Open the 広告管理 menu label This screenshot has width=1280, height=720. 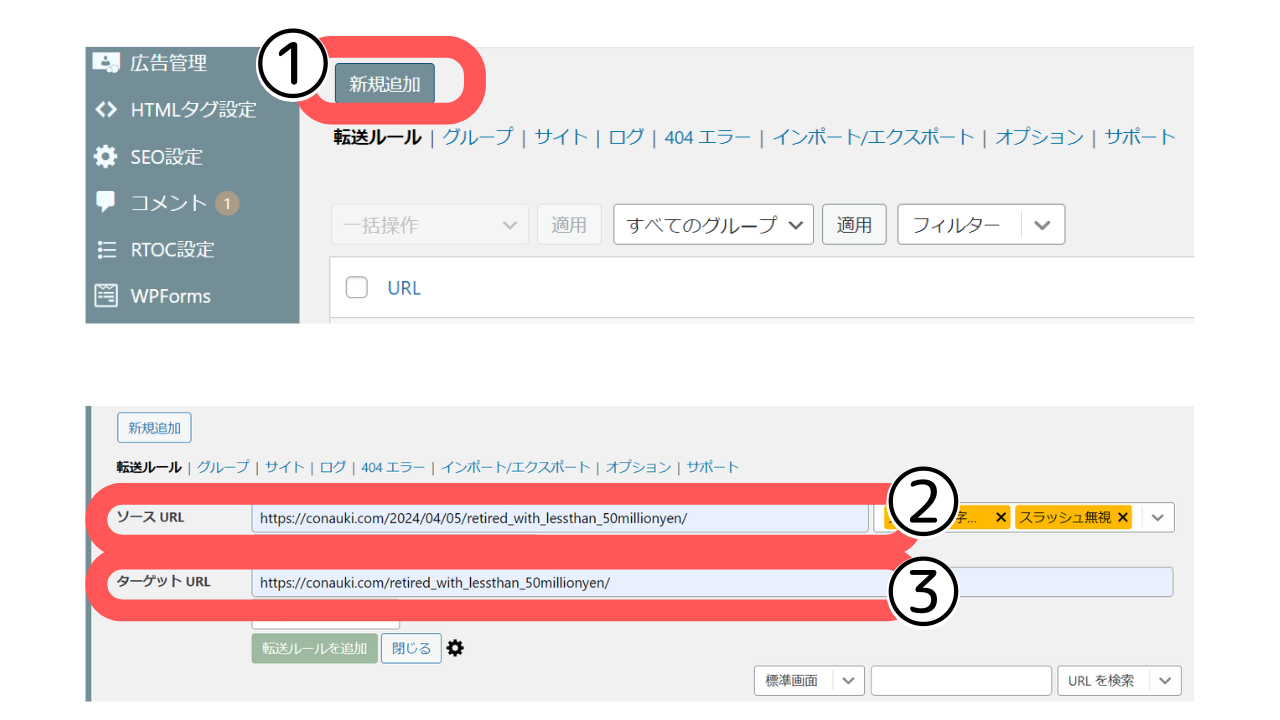pyautogui.click(x=169, y=63)
